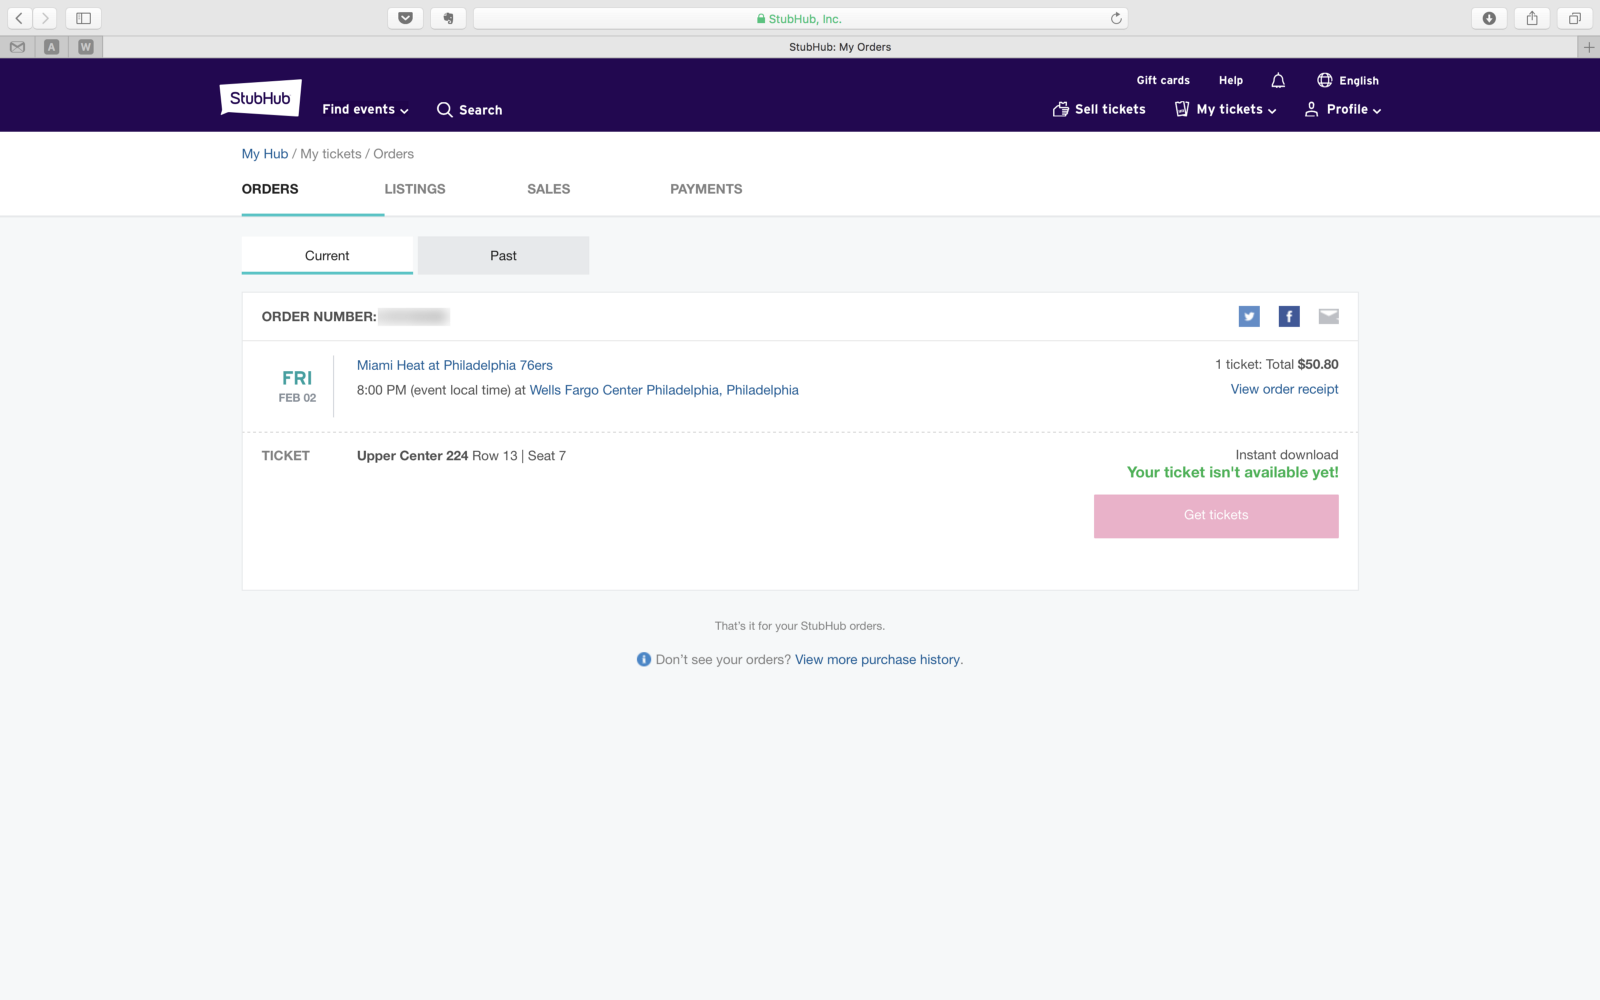
Task: Select the Past orders tab
Action: click(503, 256)
